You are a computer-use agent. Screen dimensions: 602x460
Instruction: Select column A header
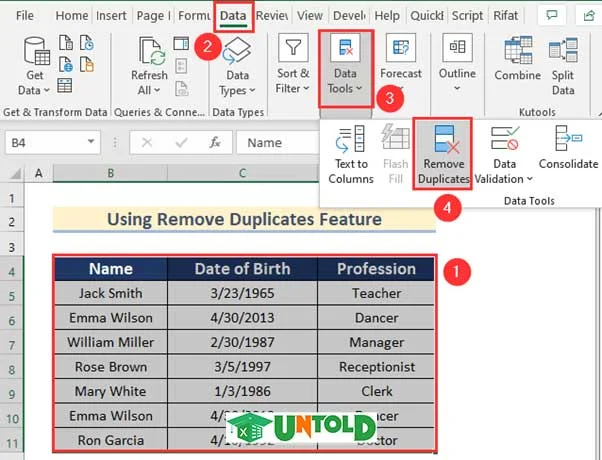38,173
